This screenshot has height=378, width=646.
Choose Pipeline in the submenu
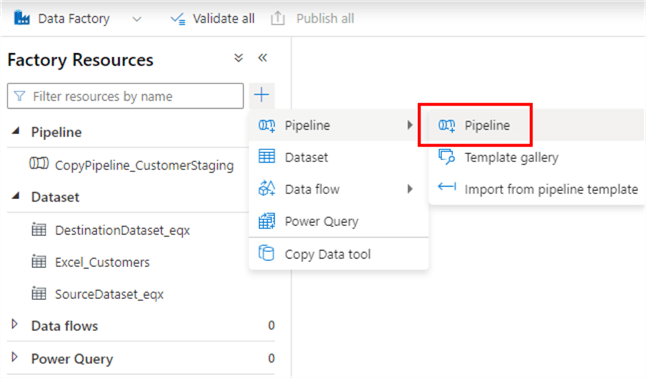click(536, 125)
